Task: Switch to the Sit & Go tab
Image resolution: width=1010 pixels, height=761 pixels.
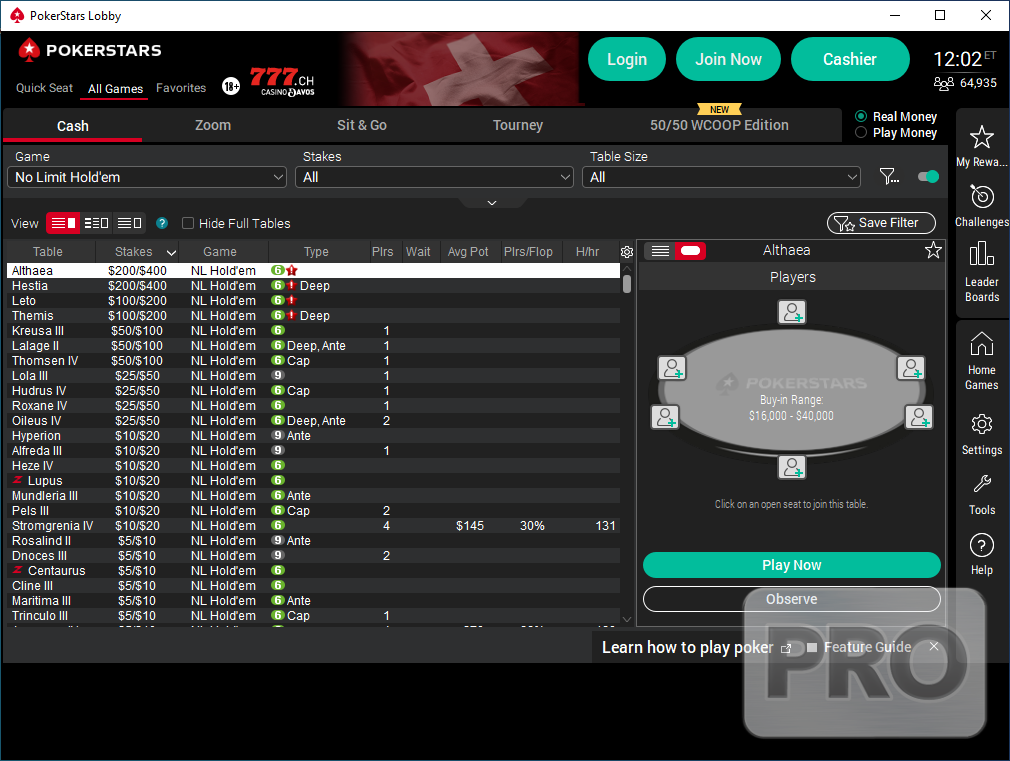Action: tap(362, 125)
